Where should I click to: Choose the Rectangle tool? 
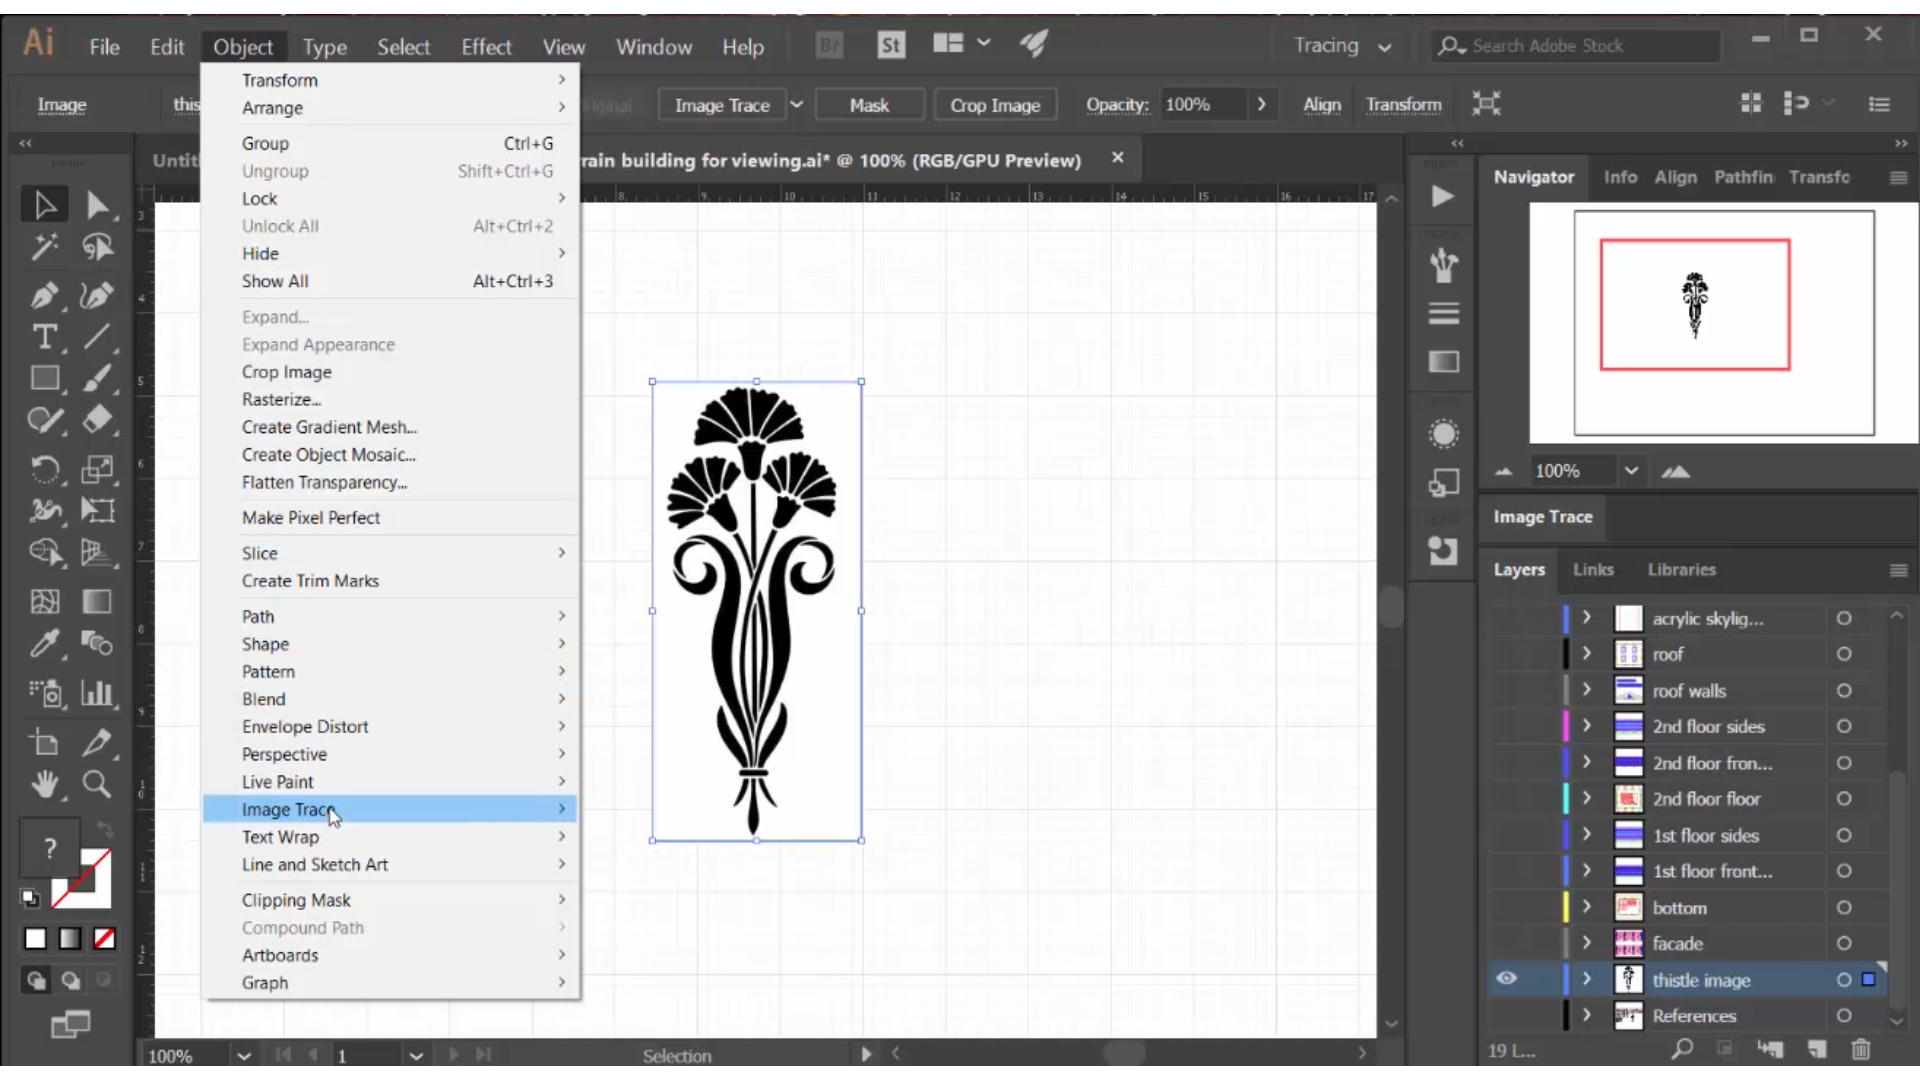click(x=45, y=378)
